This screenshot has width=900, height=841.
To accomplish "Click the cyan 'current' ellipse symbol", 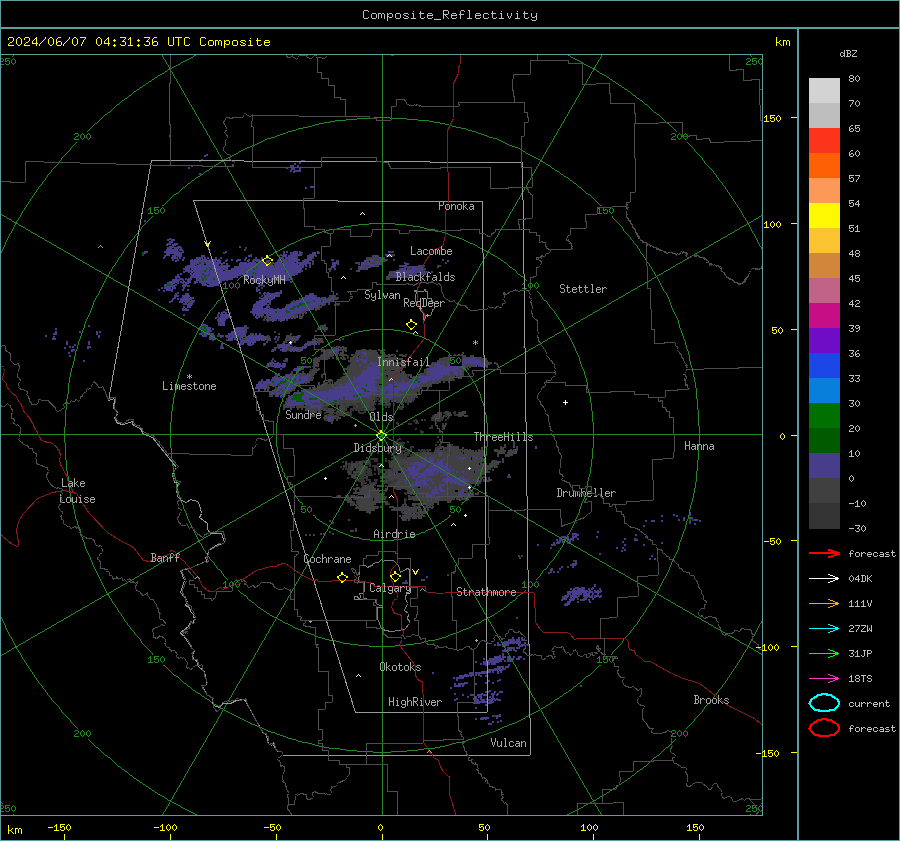I will (x=824, y=703).
